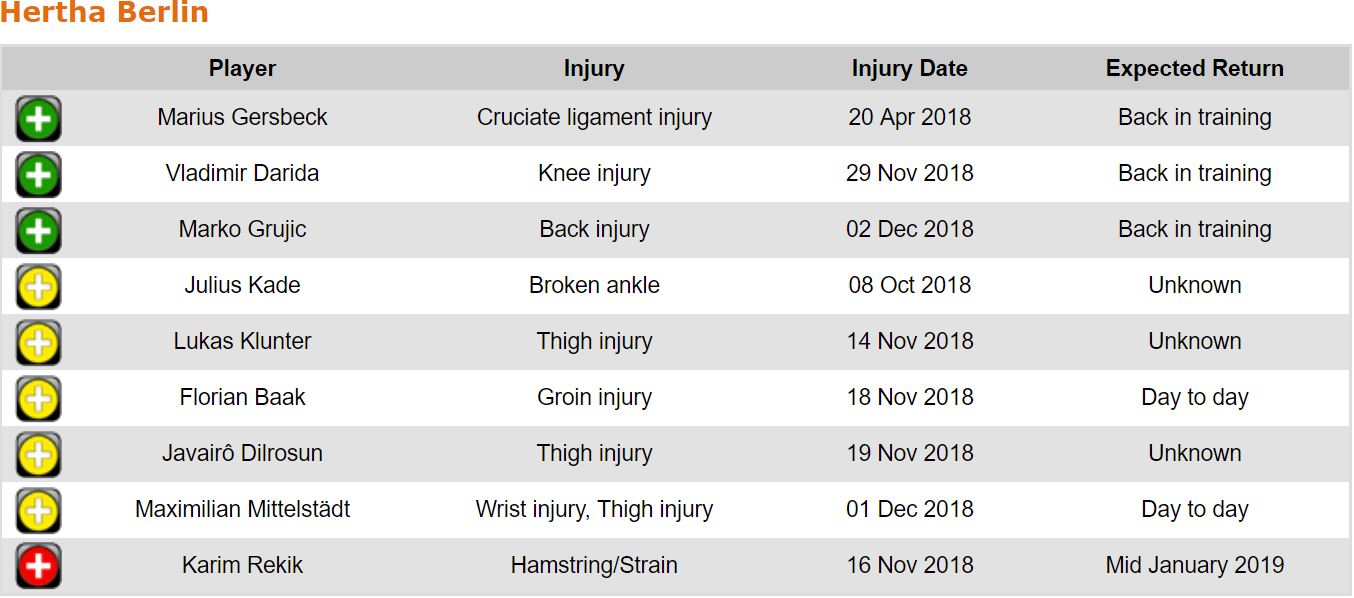Click the Expected Return column header
The image size is (1354, 598).
[x=1194, y=69]
